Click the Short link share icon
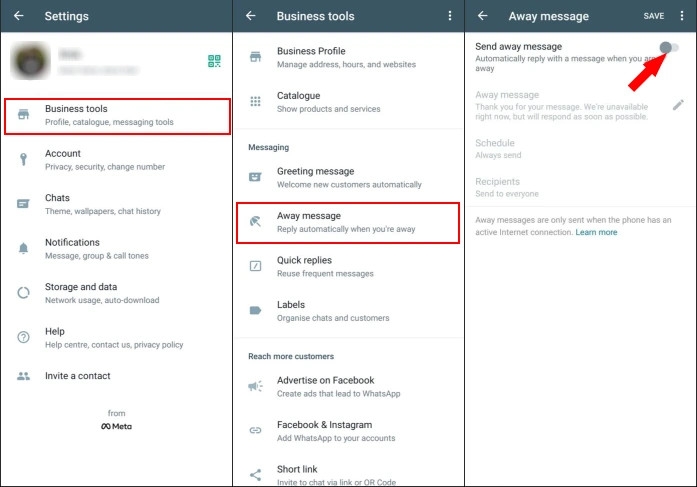 click(x=256, y=475)
